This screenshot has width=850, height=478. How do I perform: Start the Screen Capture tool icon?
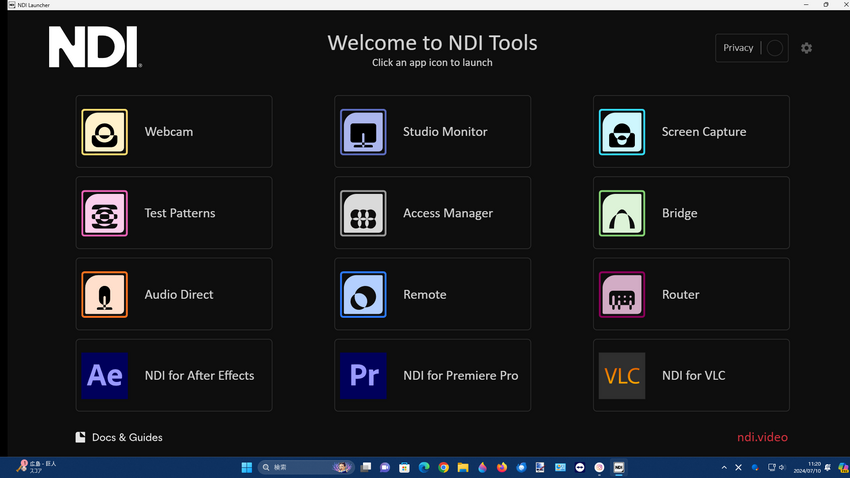point(622,132)
